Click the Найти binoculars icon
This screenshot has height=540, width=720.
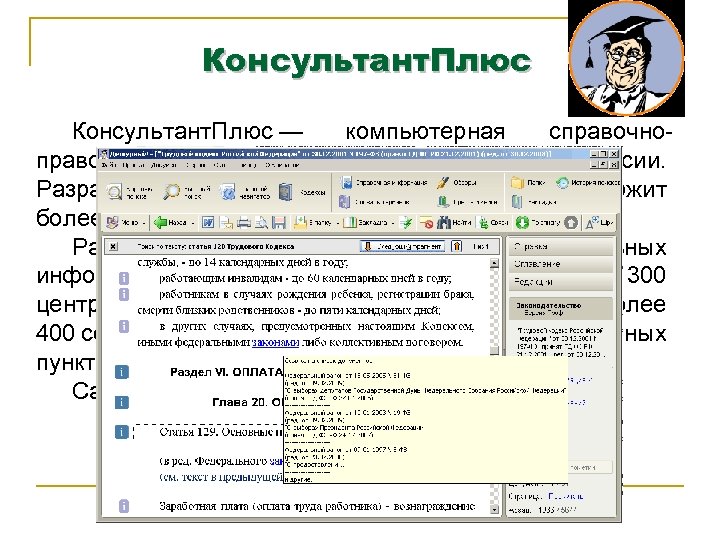point(444,223)
